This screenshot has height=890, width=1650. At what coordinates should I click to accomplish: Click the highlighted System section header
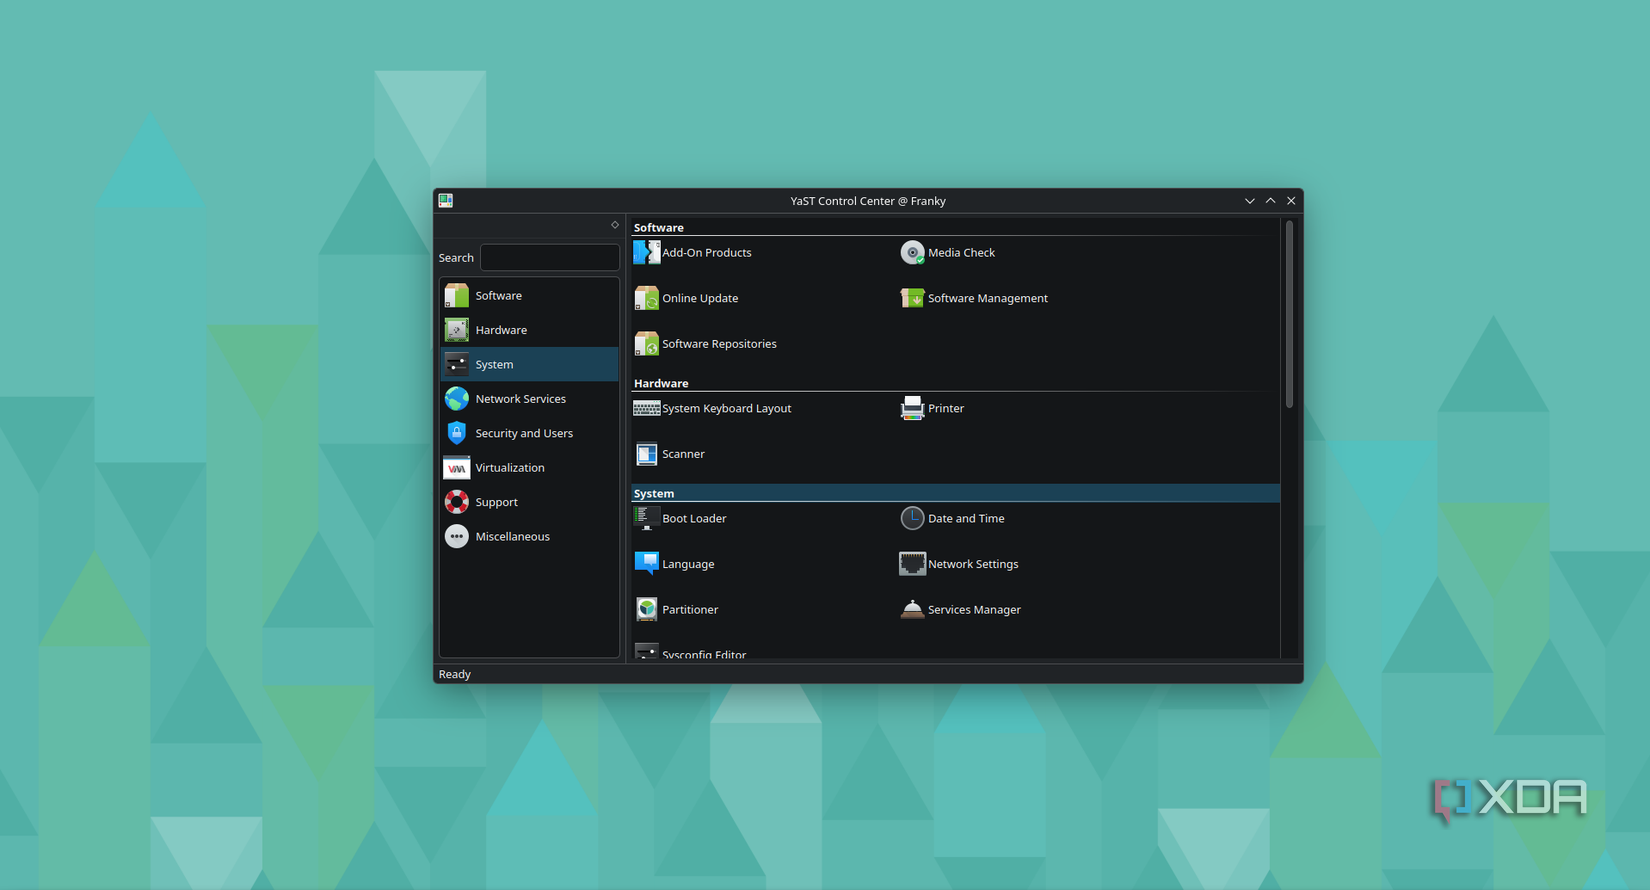coord(955,493)
